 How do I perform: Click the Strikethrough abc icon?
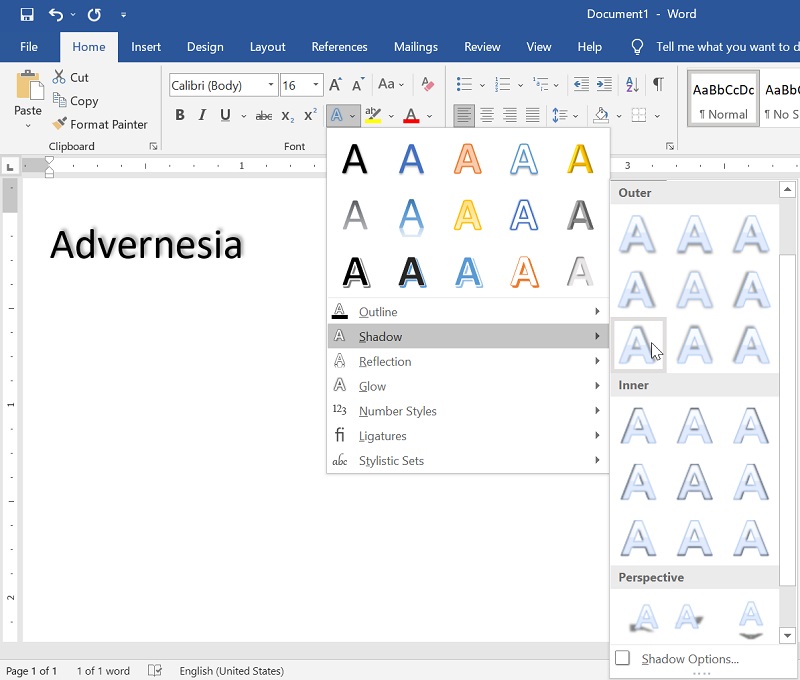(264, 116)
